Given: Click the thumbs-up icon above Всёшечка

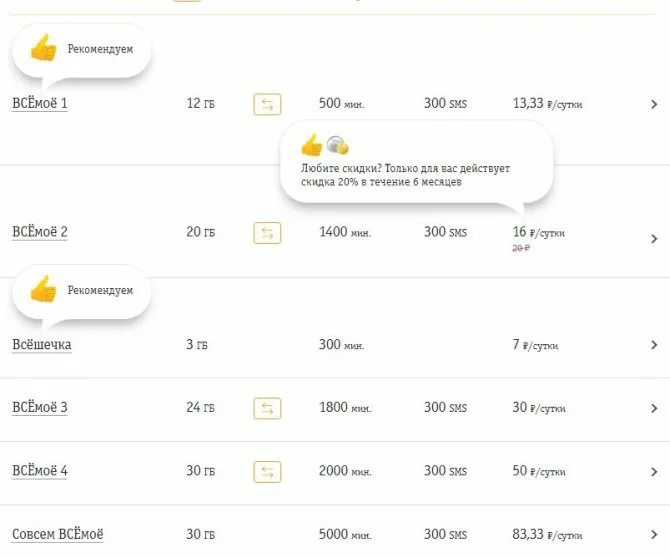Looking at the screenshot, I should pos(43,290).
